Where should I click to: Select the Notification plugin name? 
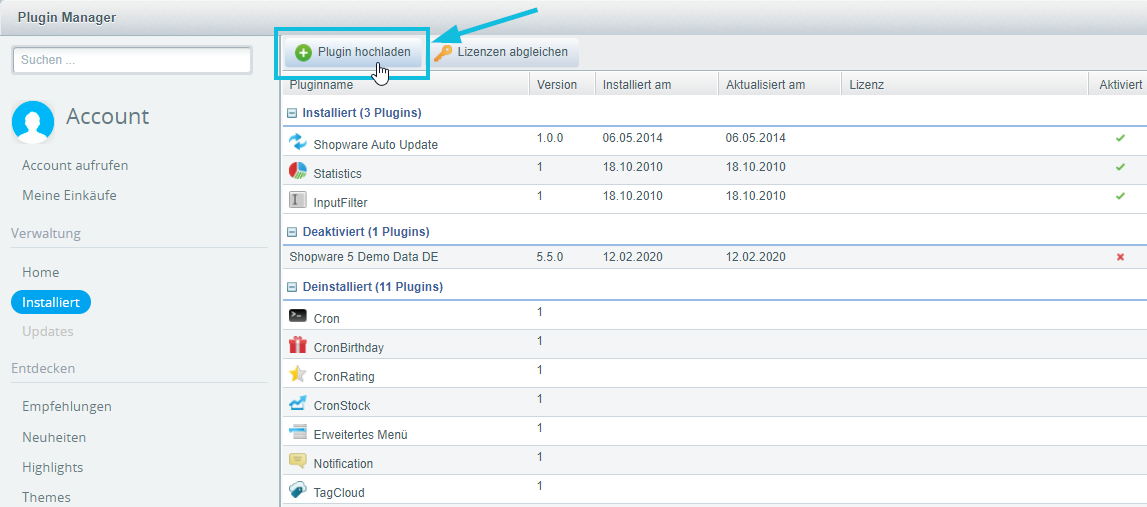343,464
